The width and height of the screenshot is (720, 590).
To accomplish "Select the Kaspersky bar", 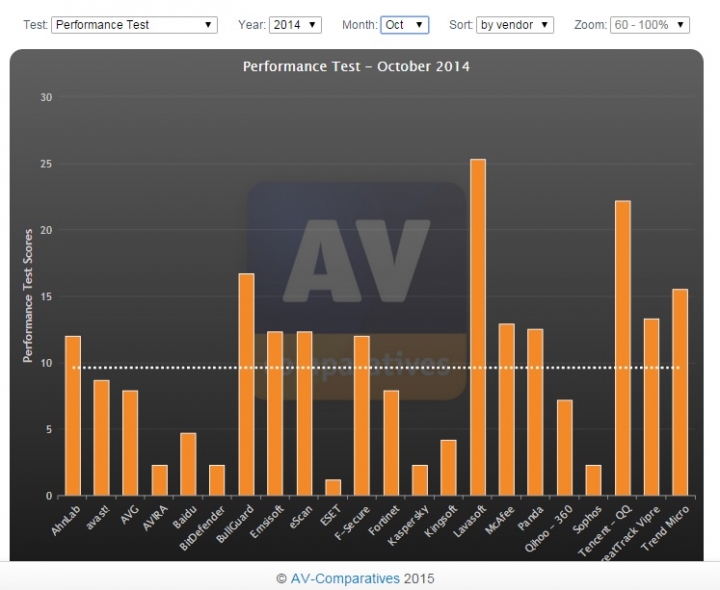I will point(420,481).
